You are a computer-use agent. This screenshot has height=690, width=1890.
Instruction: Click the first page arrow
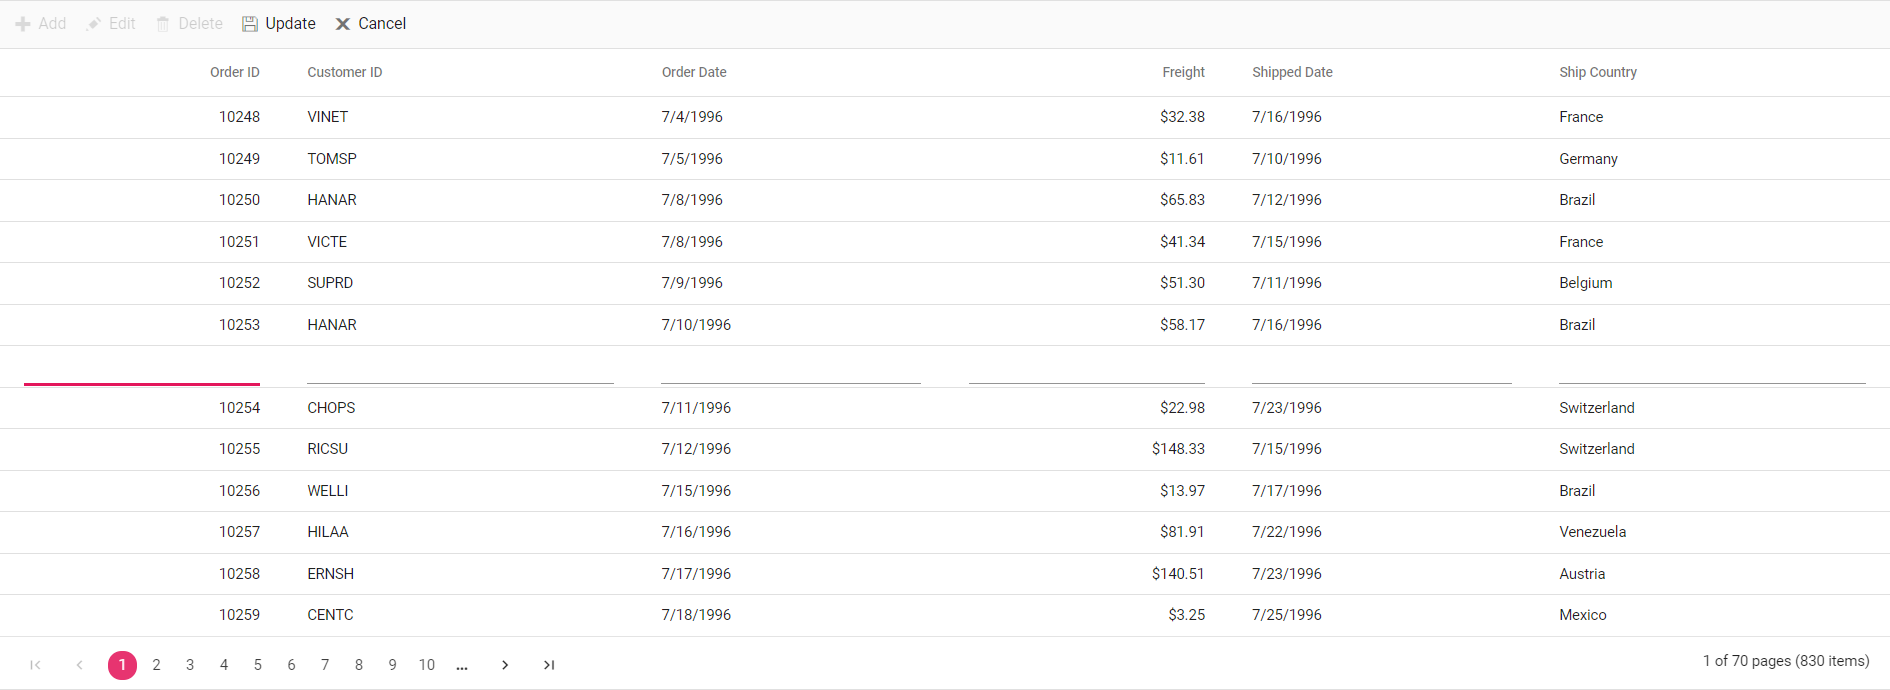pos(35,665)
